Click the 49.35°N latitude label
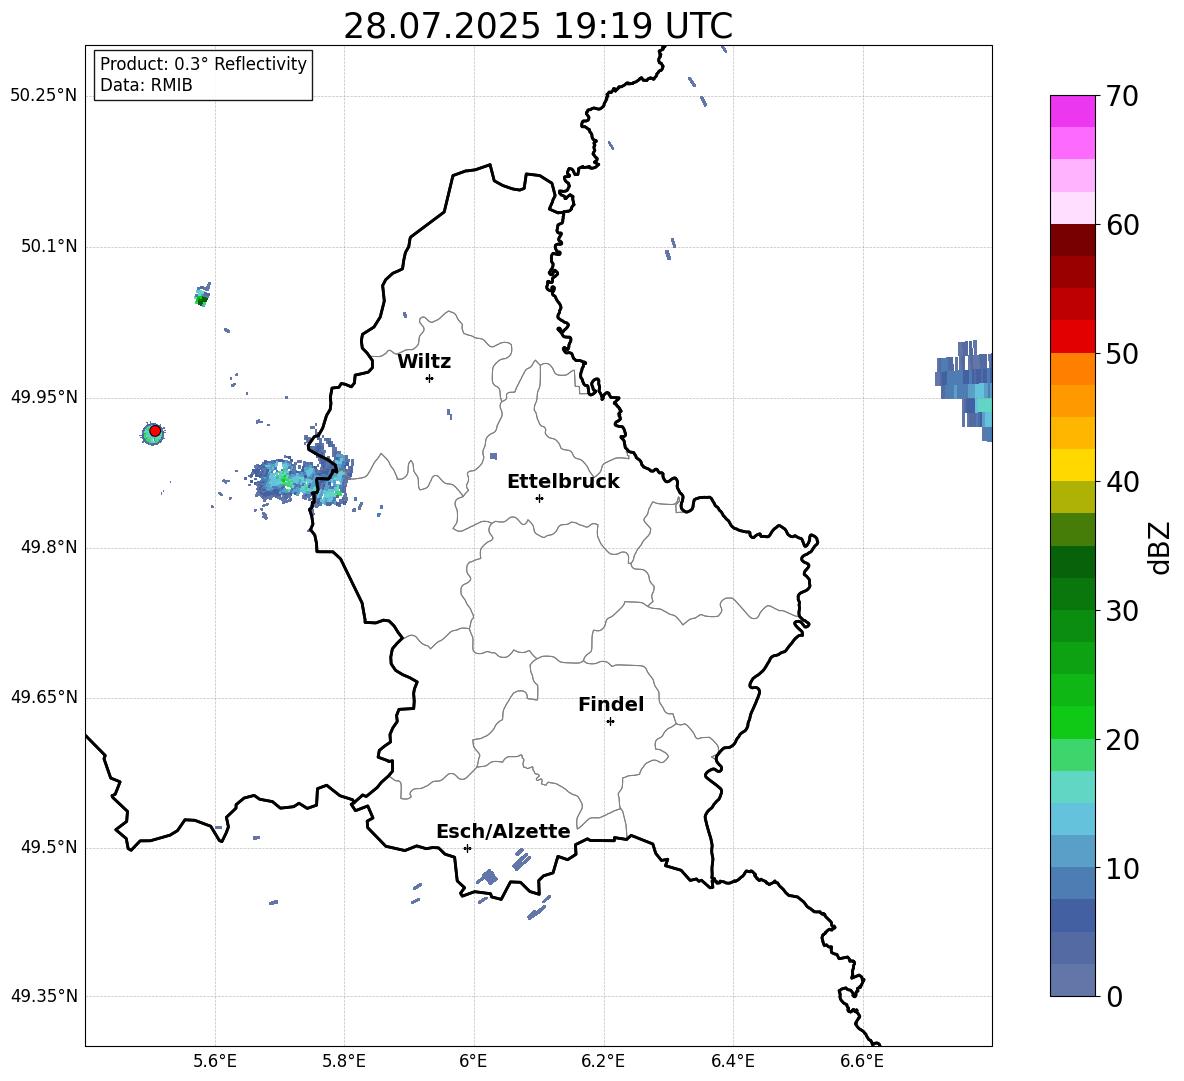The image size is (1184, 1081). [44, 996]
